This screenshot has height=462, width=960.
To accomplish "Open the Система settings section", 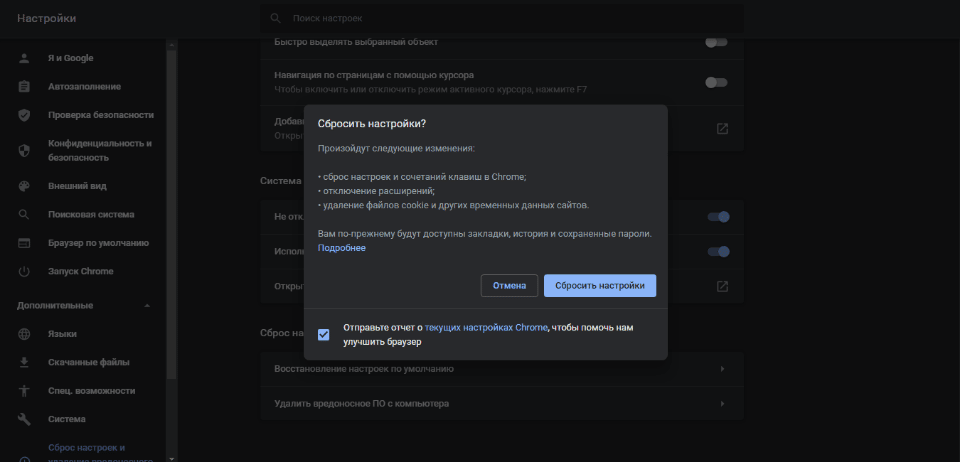I will 66,419.
